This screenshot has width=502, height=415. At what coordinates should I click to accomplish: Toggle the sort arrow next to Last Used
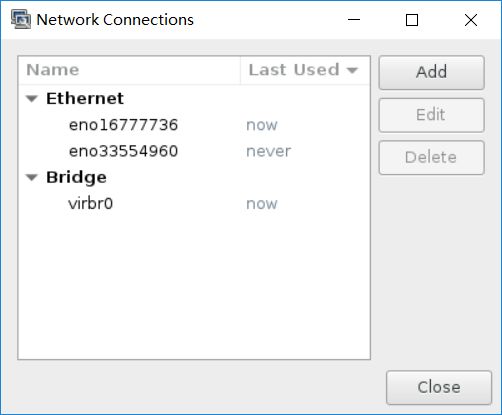352,70
